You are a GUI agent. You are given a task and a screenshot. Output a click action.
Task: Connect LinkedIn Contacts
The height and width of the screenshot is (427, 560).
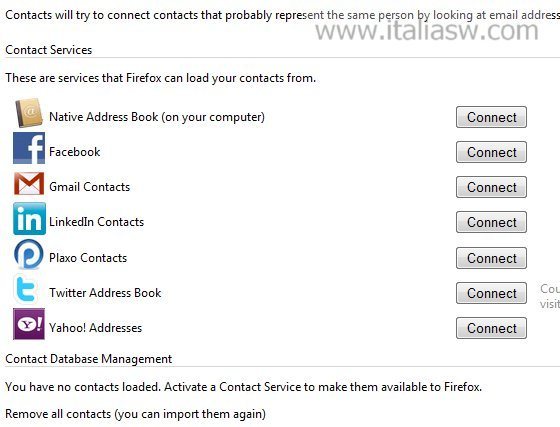(x=491, y=222)
